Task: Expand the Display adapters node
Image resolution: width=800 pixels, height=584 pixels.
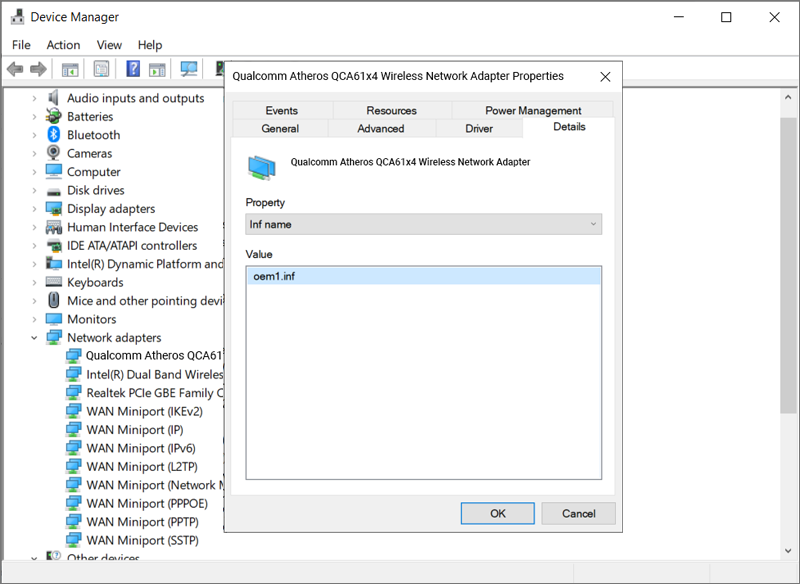Action: 34,209
